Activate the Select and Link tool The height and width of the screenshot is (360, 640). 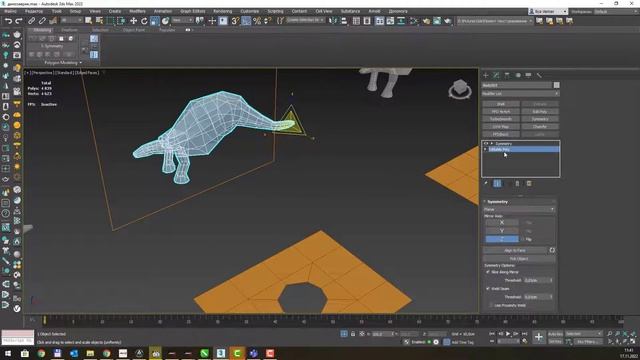(31, 21)
